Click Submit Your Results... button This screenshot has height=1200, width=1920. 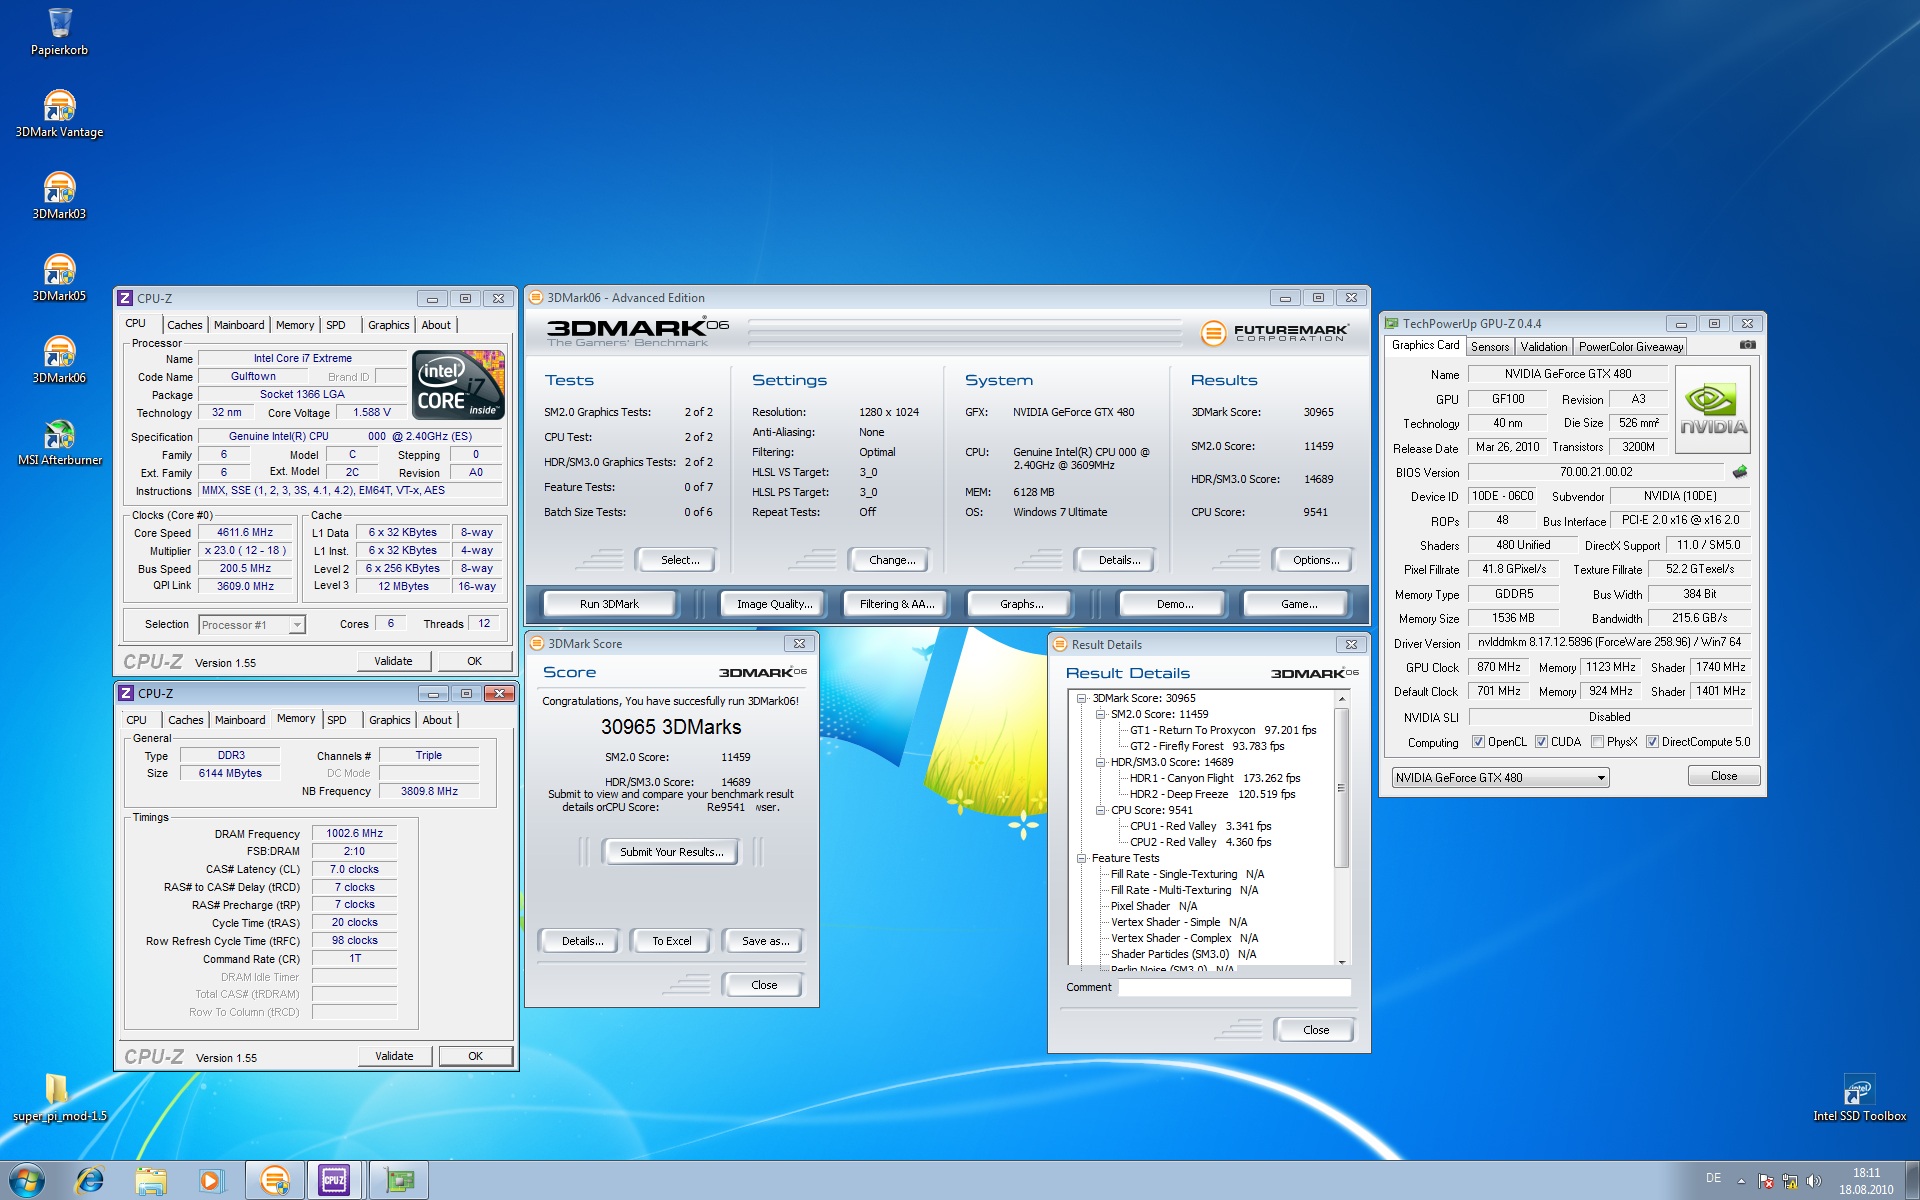[671, 852]
